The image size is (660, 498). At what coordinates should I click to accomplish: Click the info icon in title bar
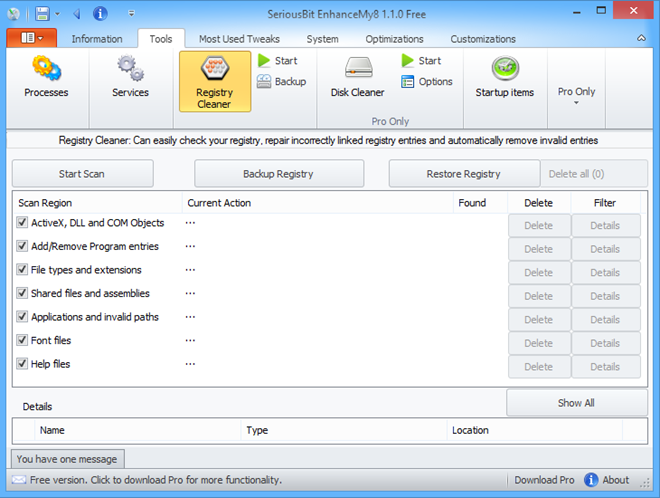(100, 14)
